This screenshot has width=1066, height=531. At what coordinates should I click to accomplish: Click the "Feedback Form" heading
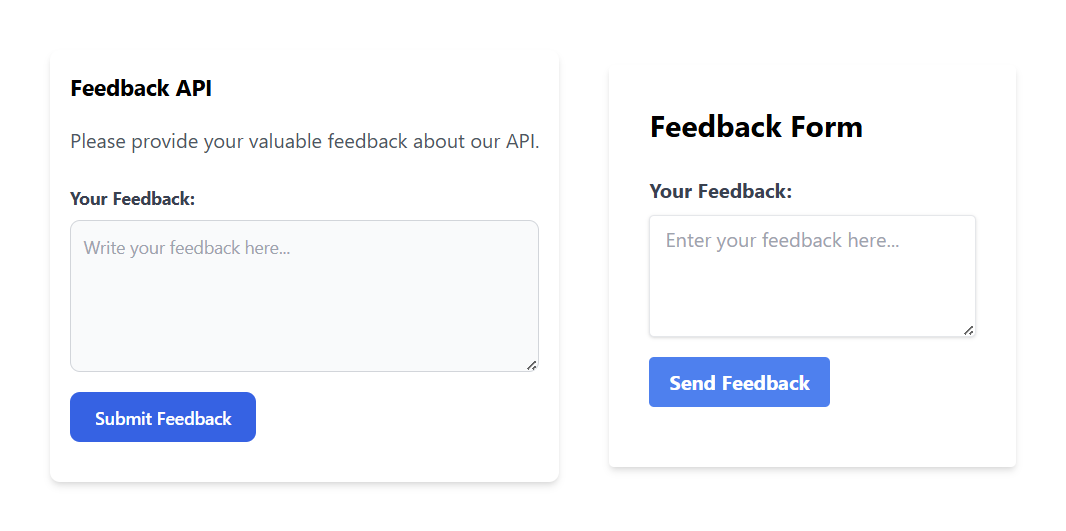(756, 127)
